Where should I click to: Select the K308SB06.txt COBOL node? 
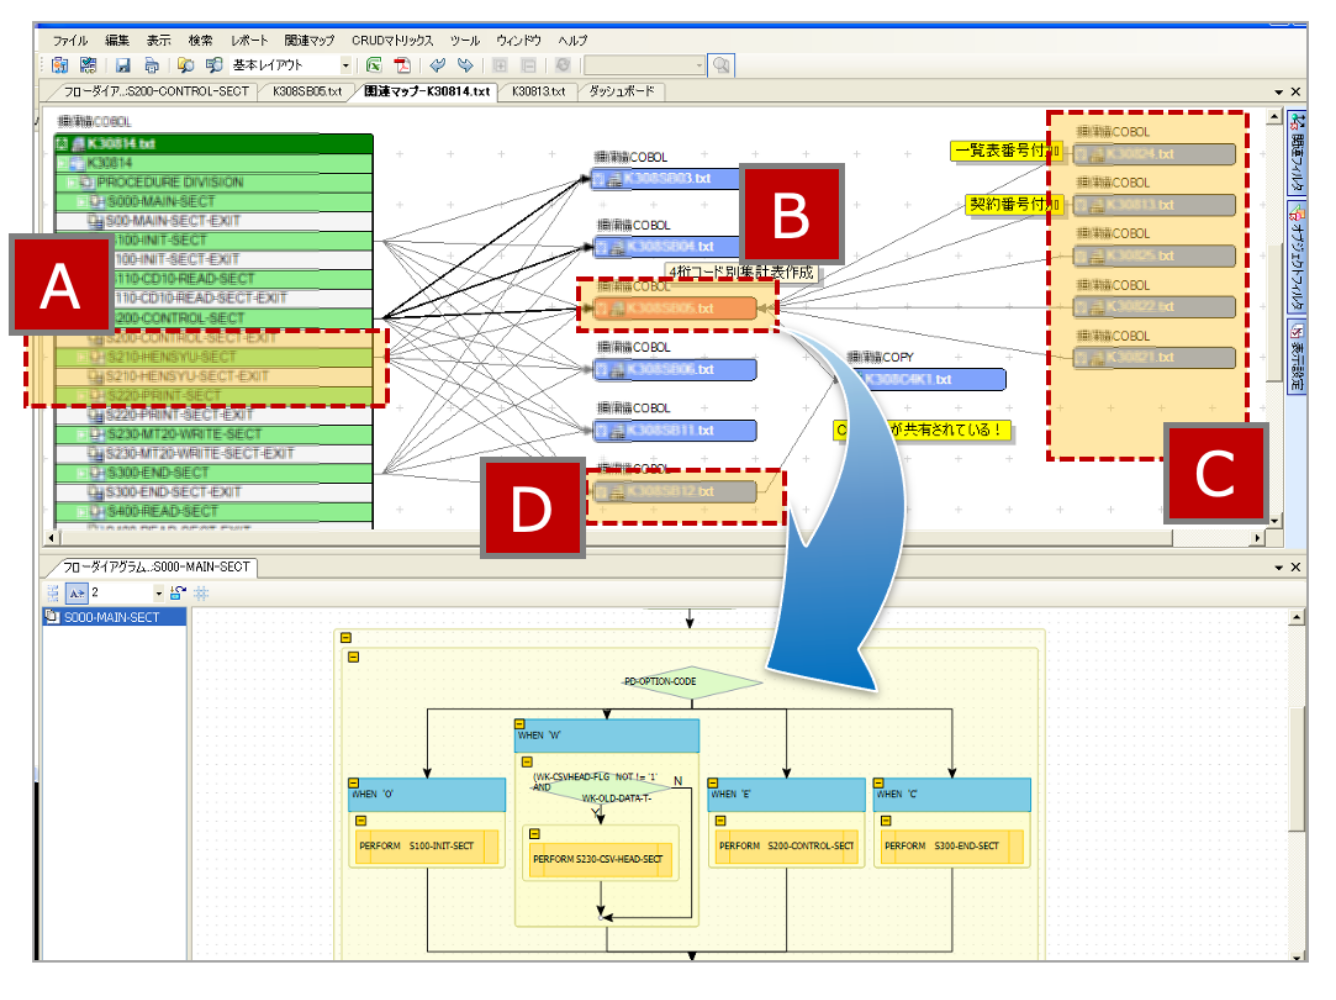674,370
